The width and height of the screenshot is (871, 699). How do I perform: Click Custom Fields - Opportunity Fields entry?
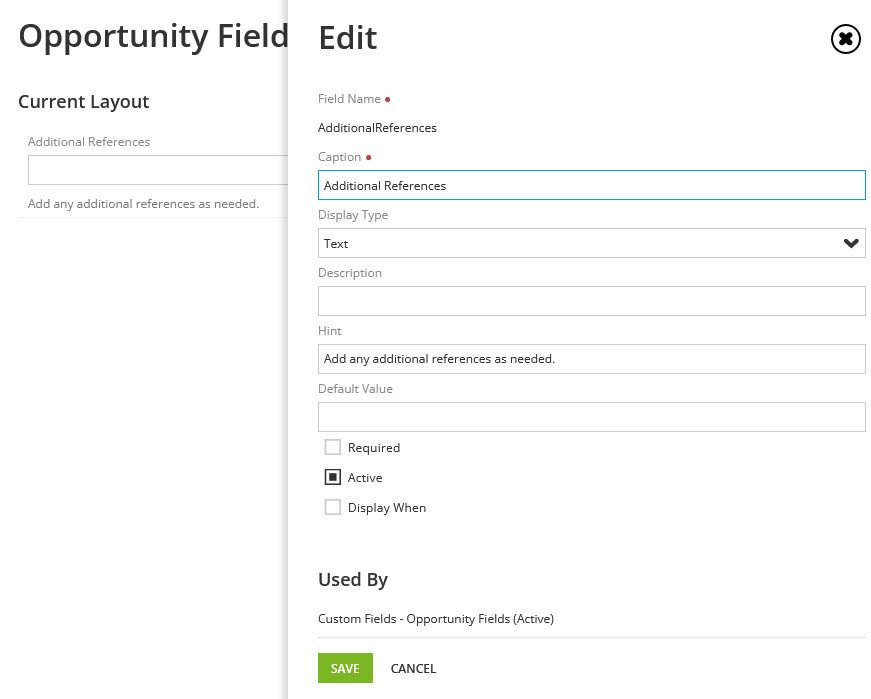[436, 619]
